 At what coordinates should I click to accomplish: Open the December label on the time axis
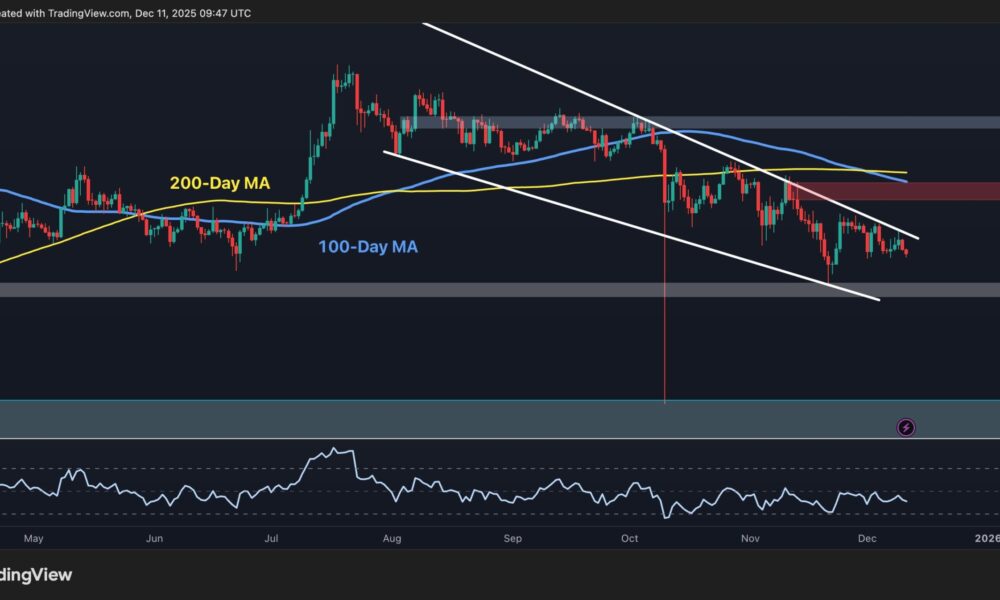coord(868,538)
